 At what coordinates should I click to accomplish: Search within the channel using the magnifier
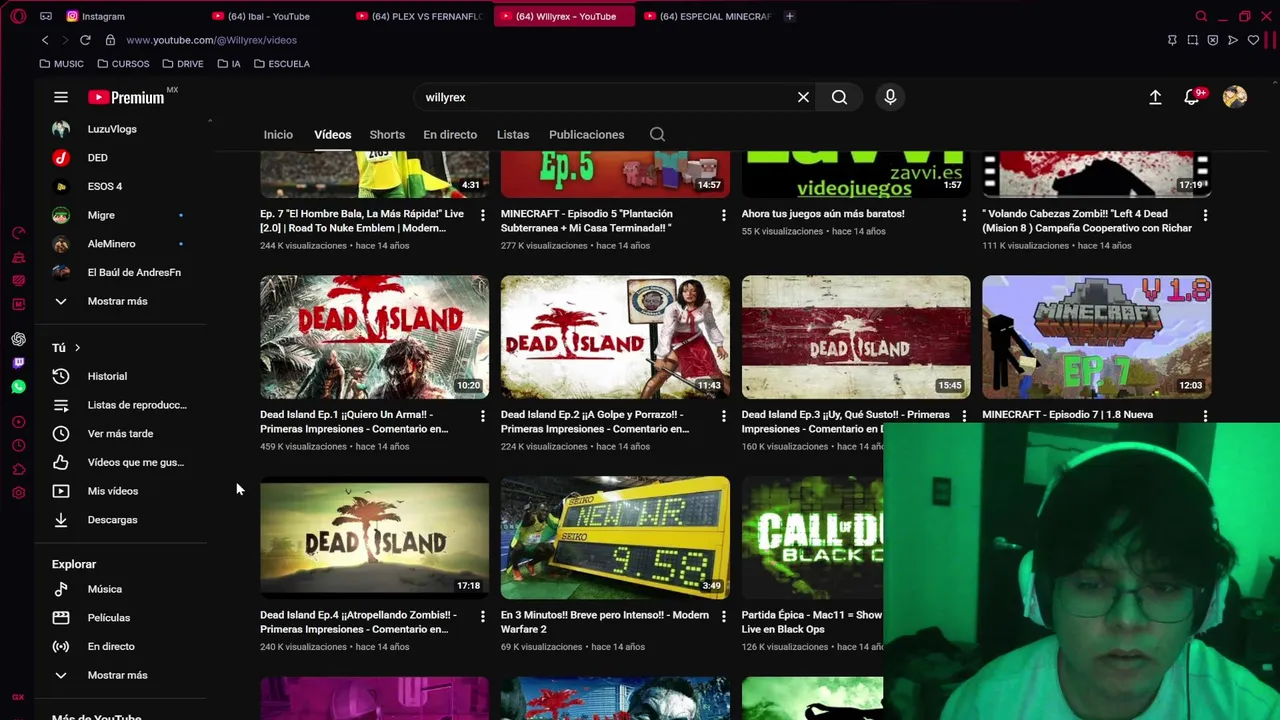point(657,134)
